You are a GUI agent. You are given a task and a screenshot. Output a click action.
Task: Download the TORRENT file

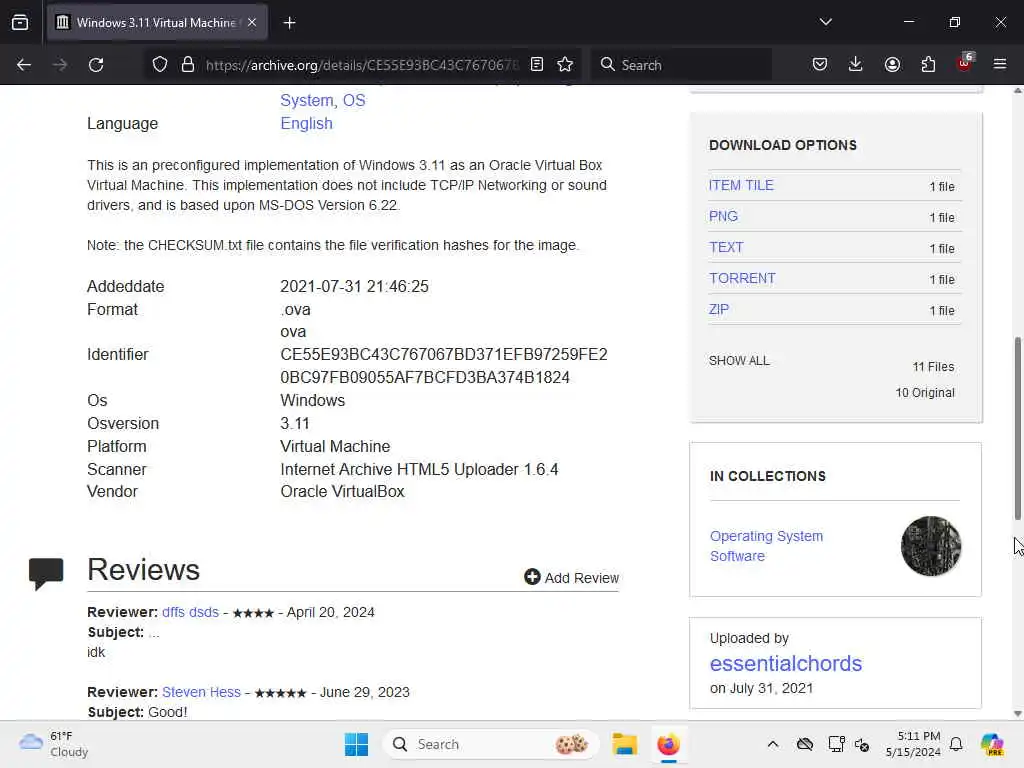click(x=743, y=278)
